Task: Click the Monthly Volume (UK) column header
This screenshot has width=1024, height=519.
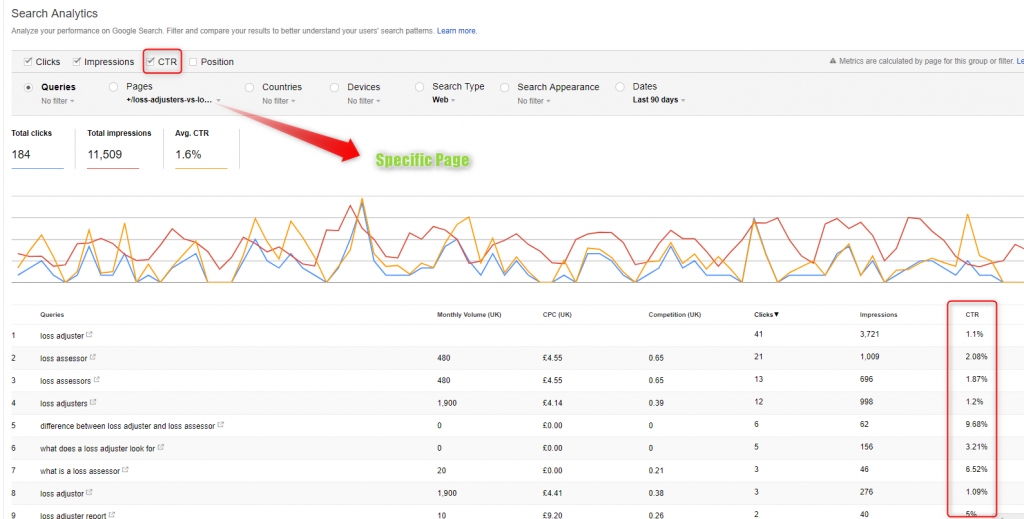Action: 468,315
